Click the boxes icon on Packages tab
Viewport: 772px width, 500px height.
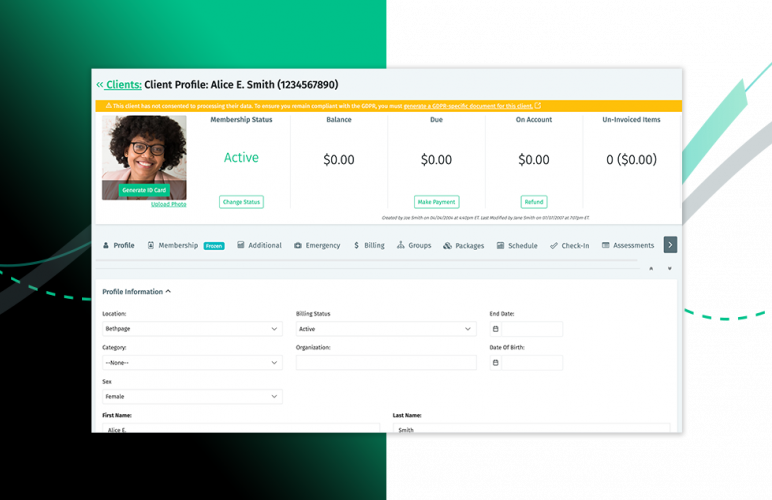448,246
